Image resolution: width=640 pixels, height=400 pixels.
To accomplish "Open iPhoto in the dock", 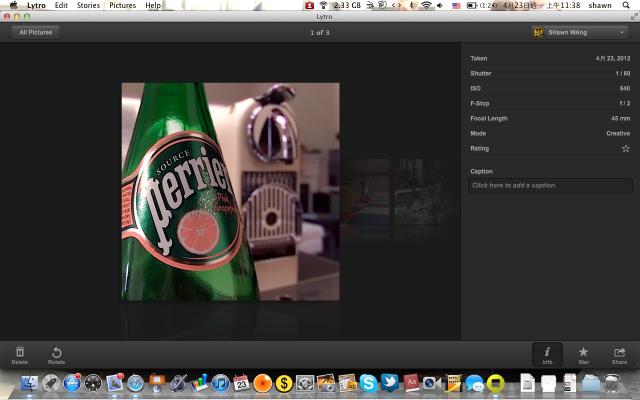I will 326,383.
